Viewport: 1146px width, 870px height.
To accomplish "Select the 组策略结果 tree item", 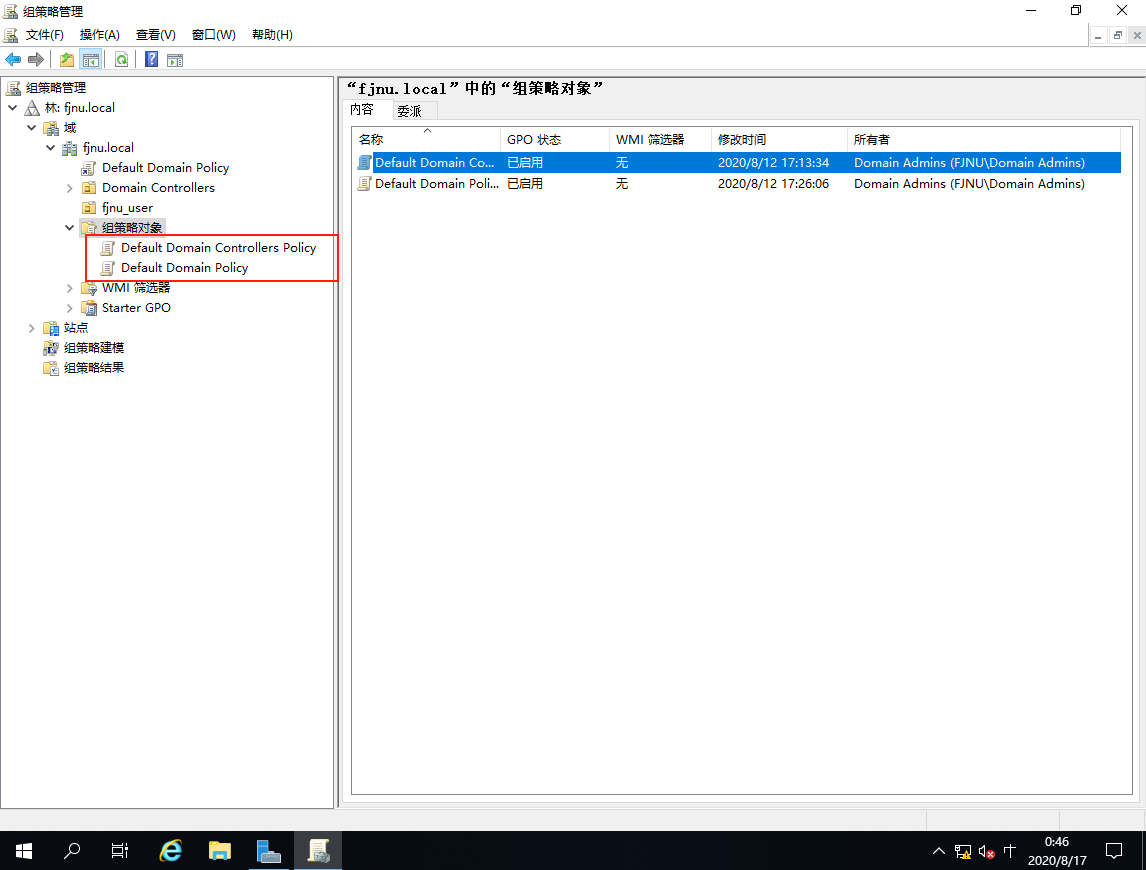I will (x=94, y=368).
